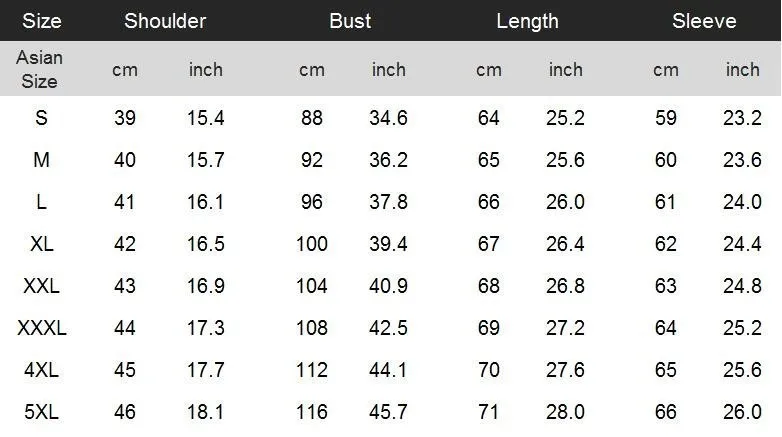This screenshot has height=437, width=782.
Task: Click the XL size row label
Action: (41, 244)
